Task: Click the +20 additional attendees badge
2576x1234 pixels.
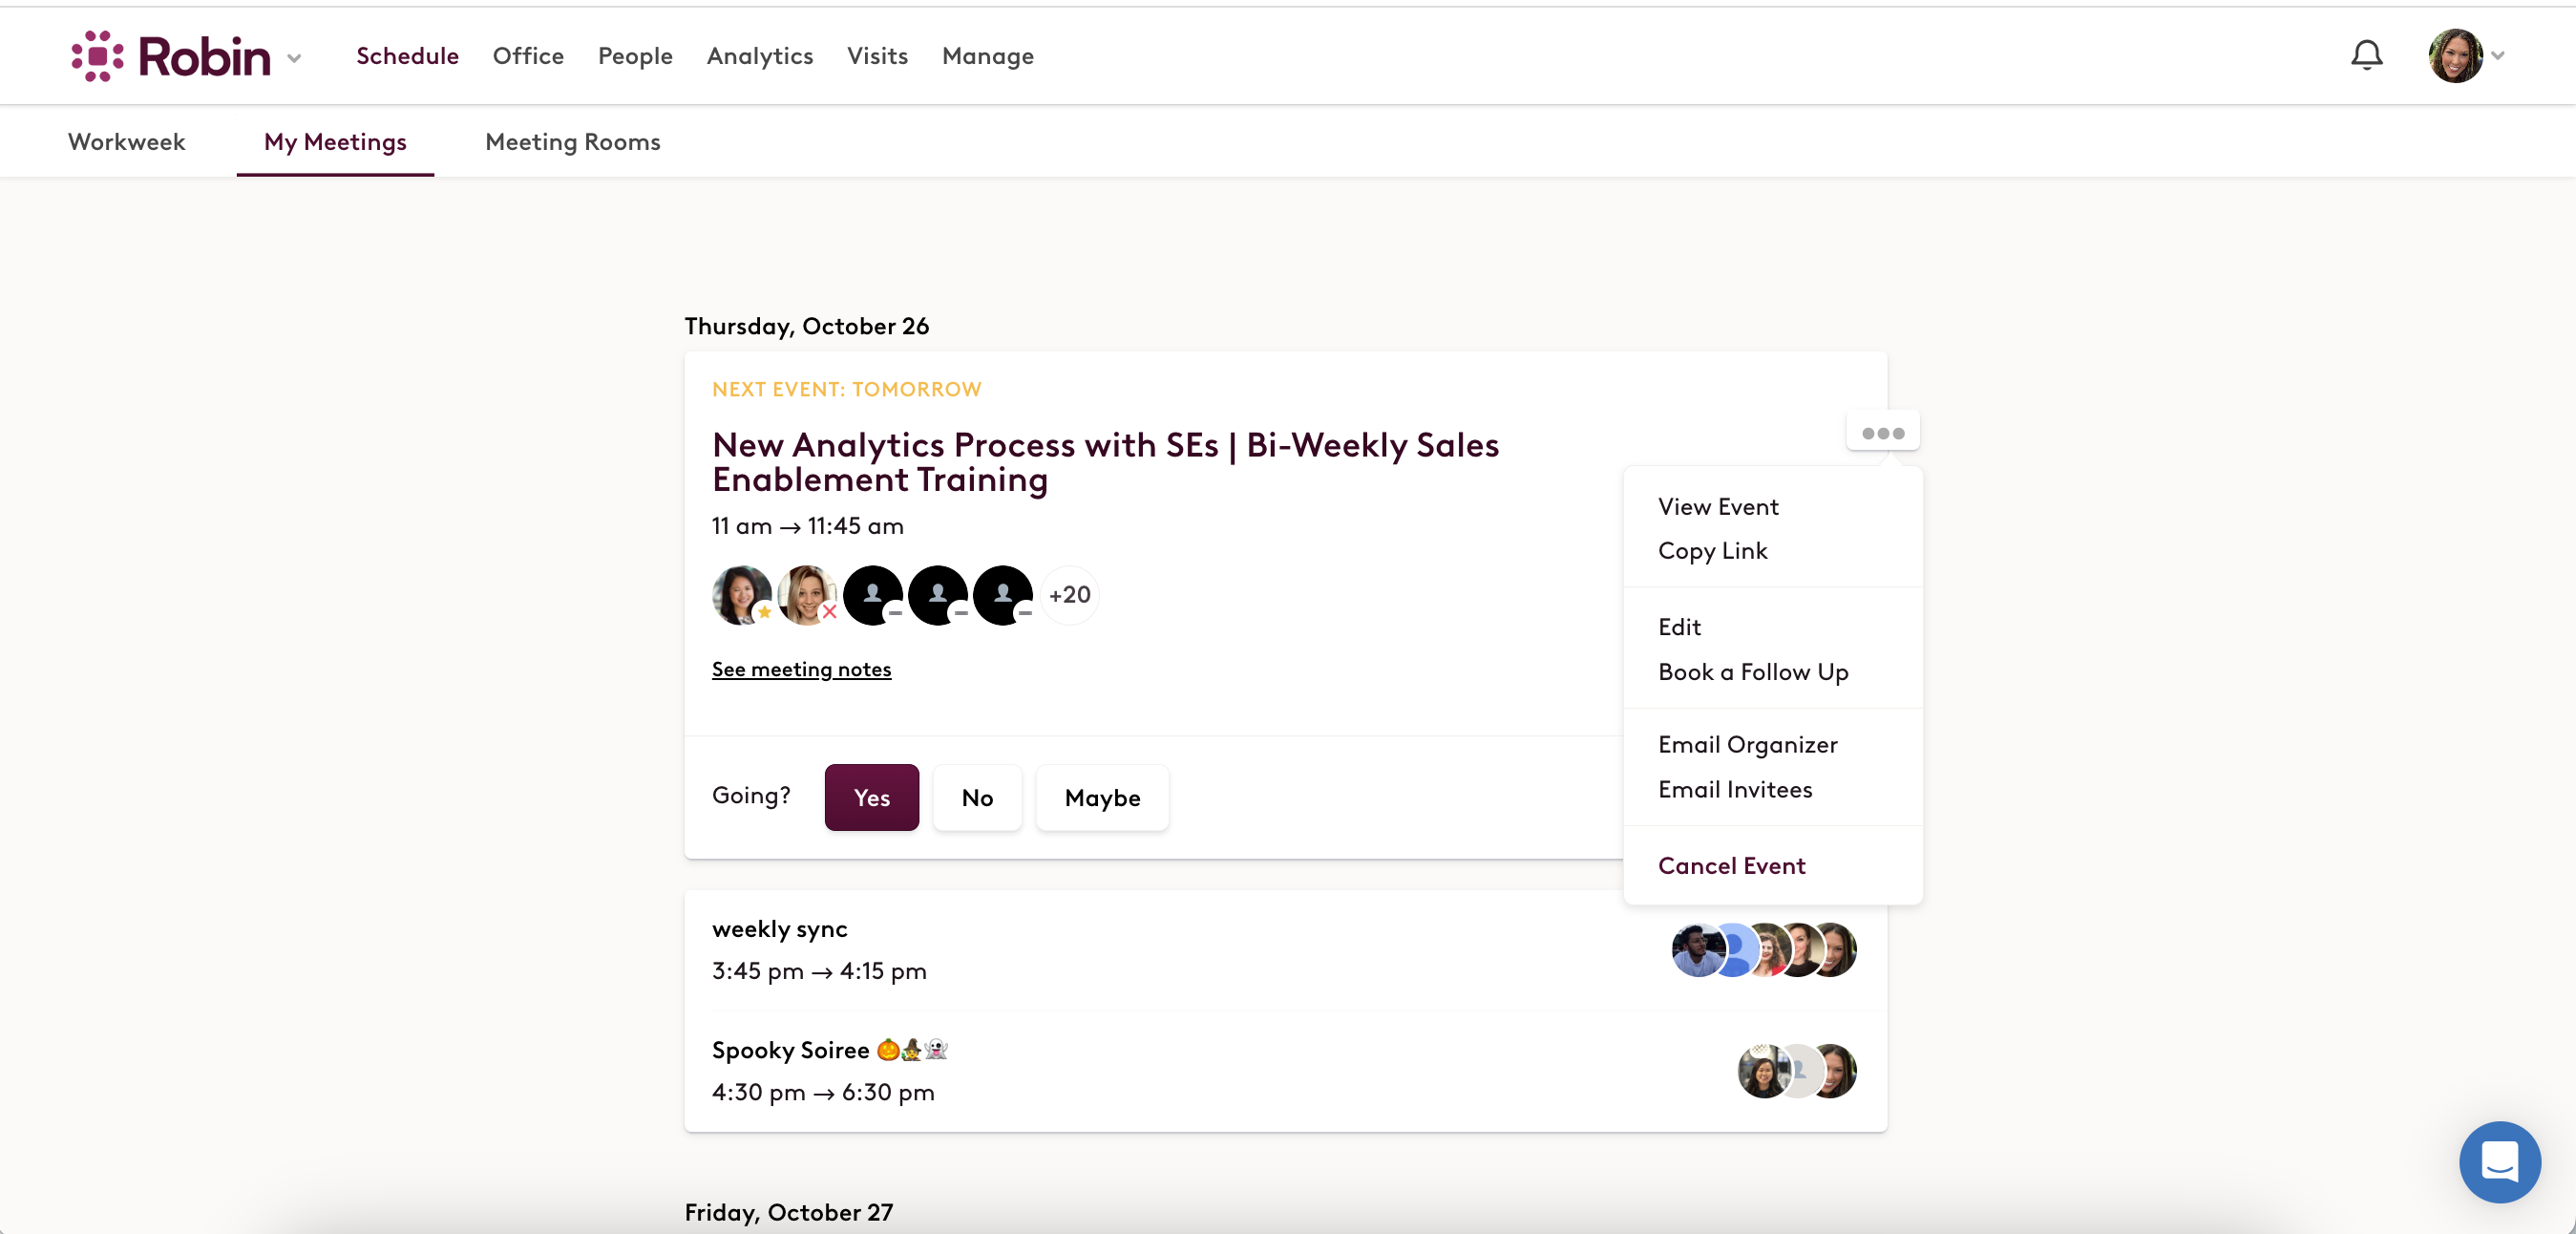Action: (1069, 595)
